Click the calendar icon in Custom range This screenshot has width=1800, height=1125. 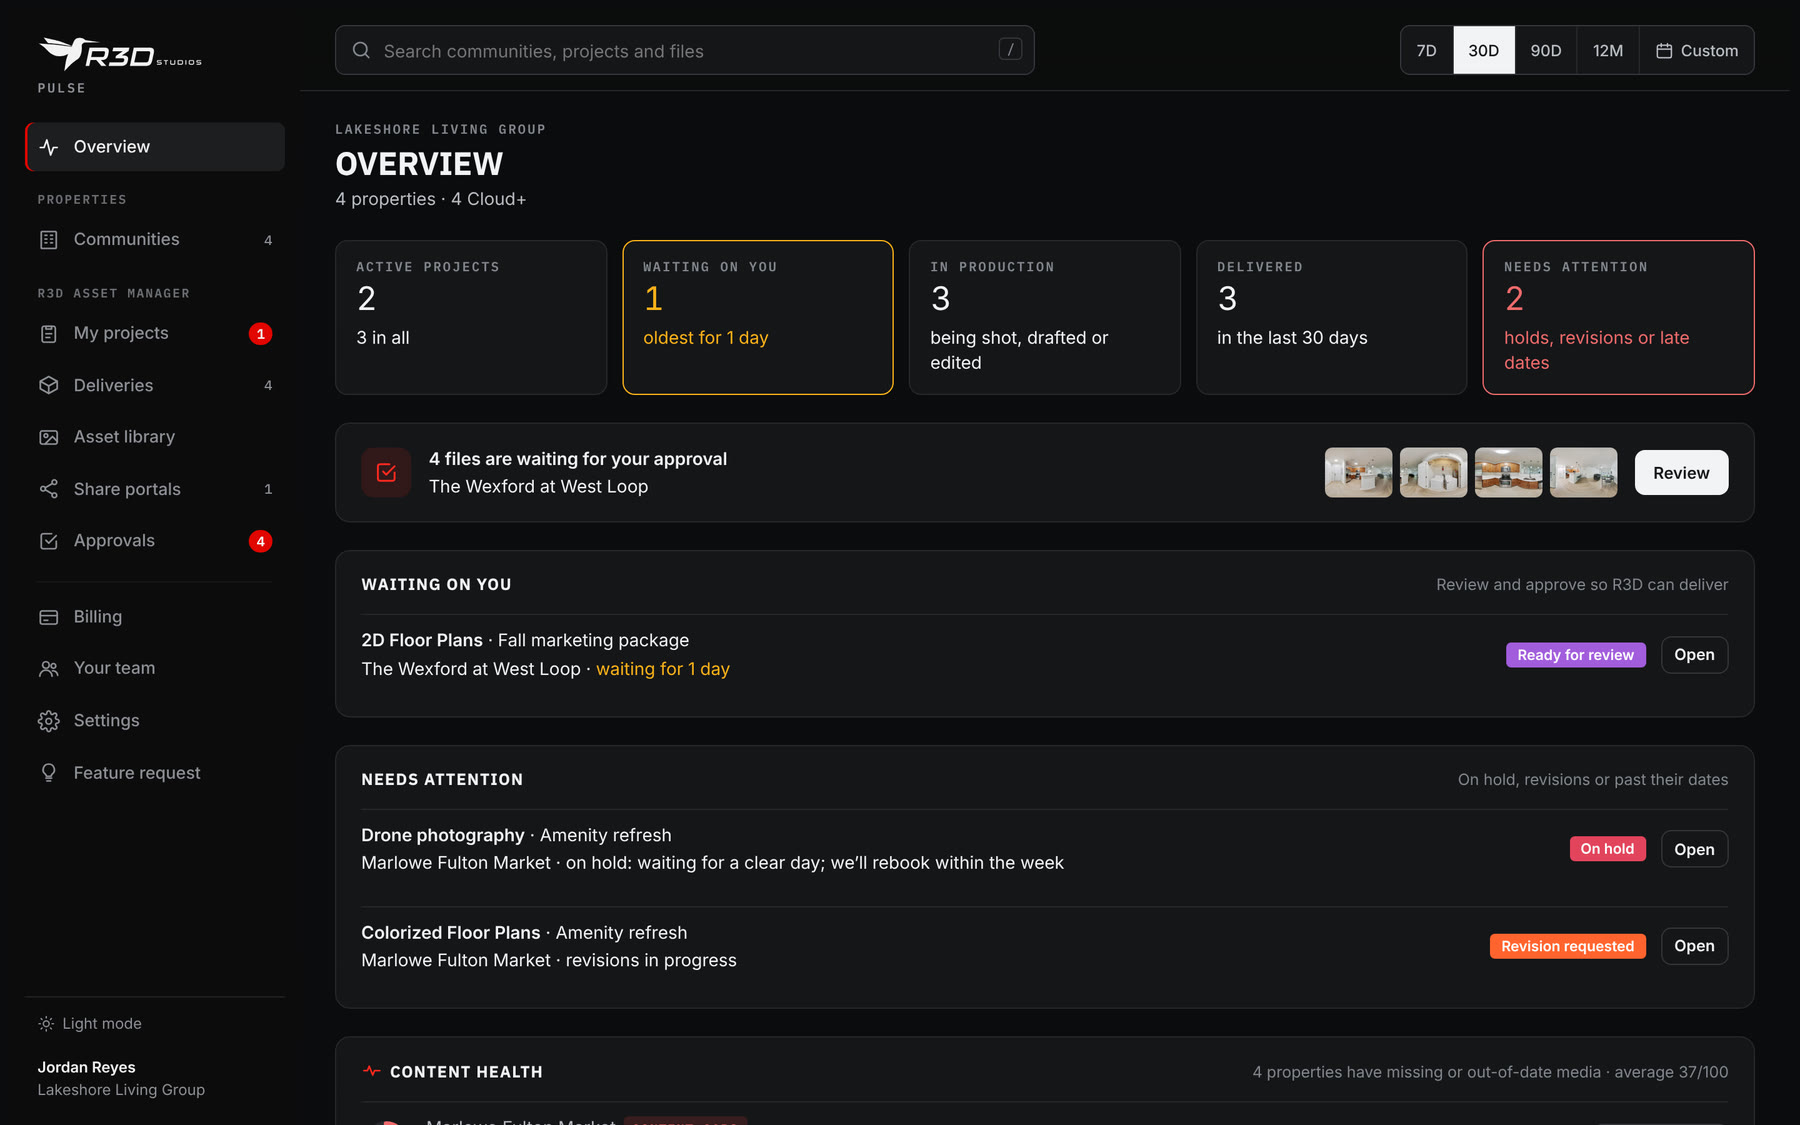click(x=1664, y=51)
